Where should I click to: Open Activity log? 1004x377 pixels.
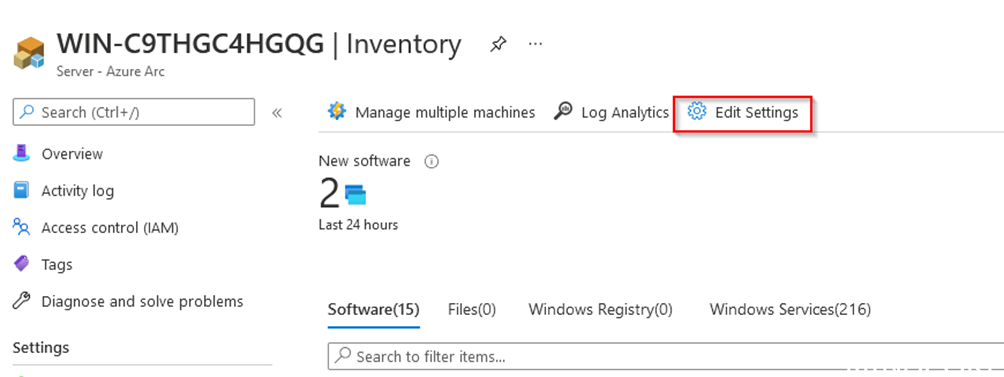tap(77, 191)
